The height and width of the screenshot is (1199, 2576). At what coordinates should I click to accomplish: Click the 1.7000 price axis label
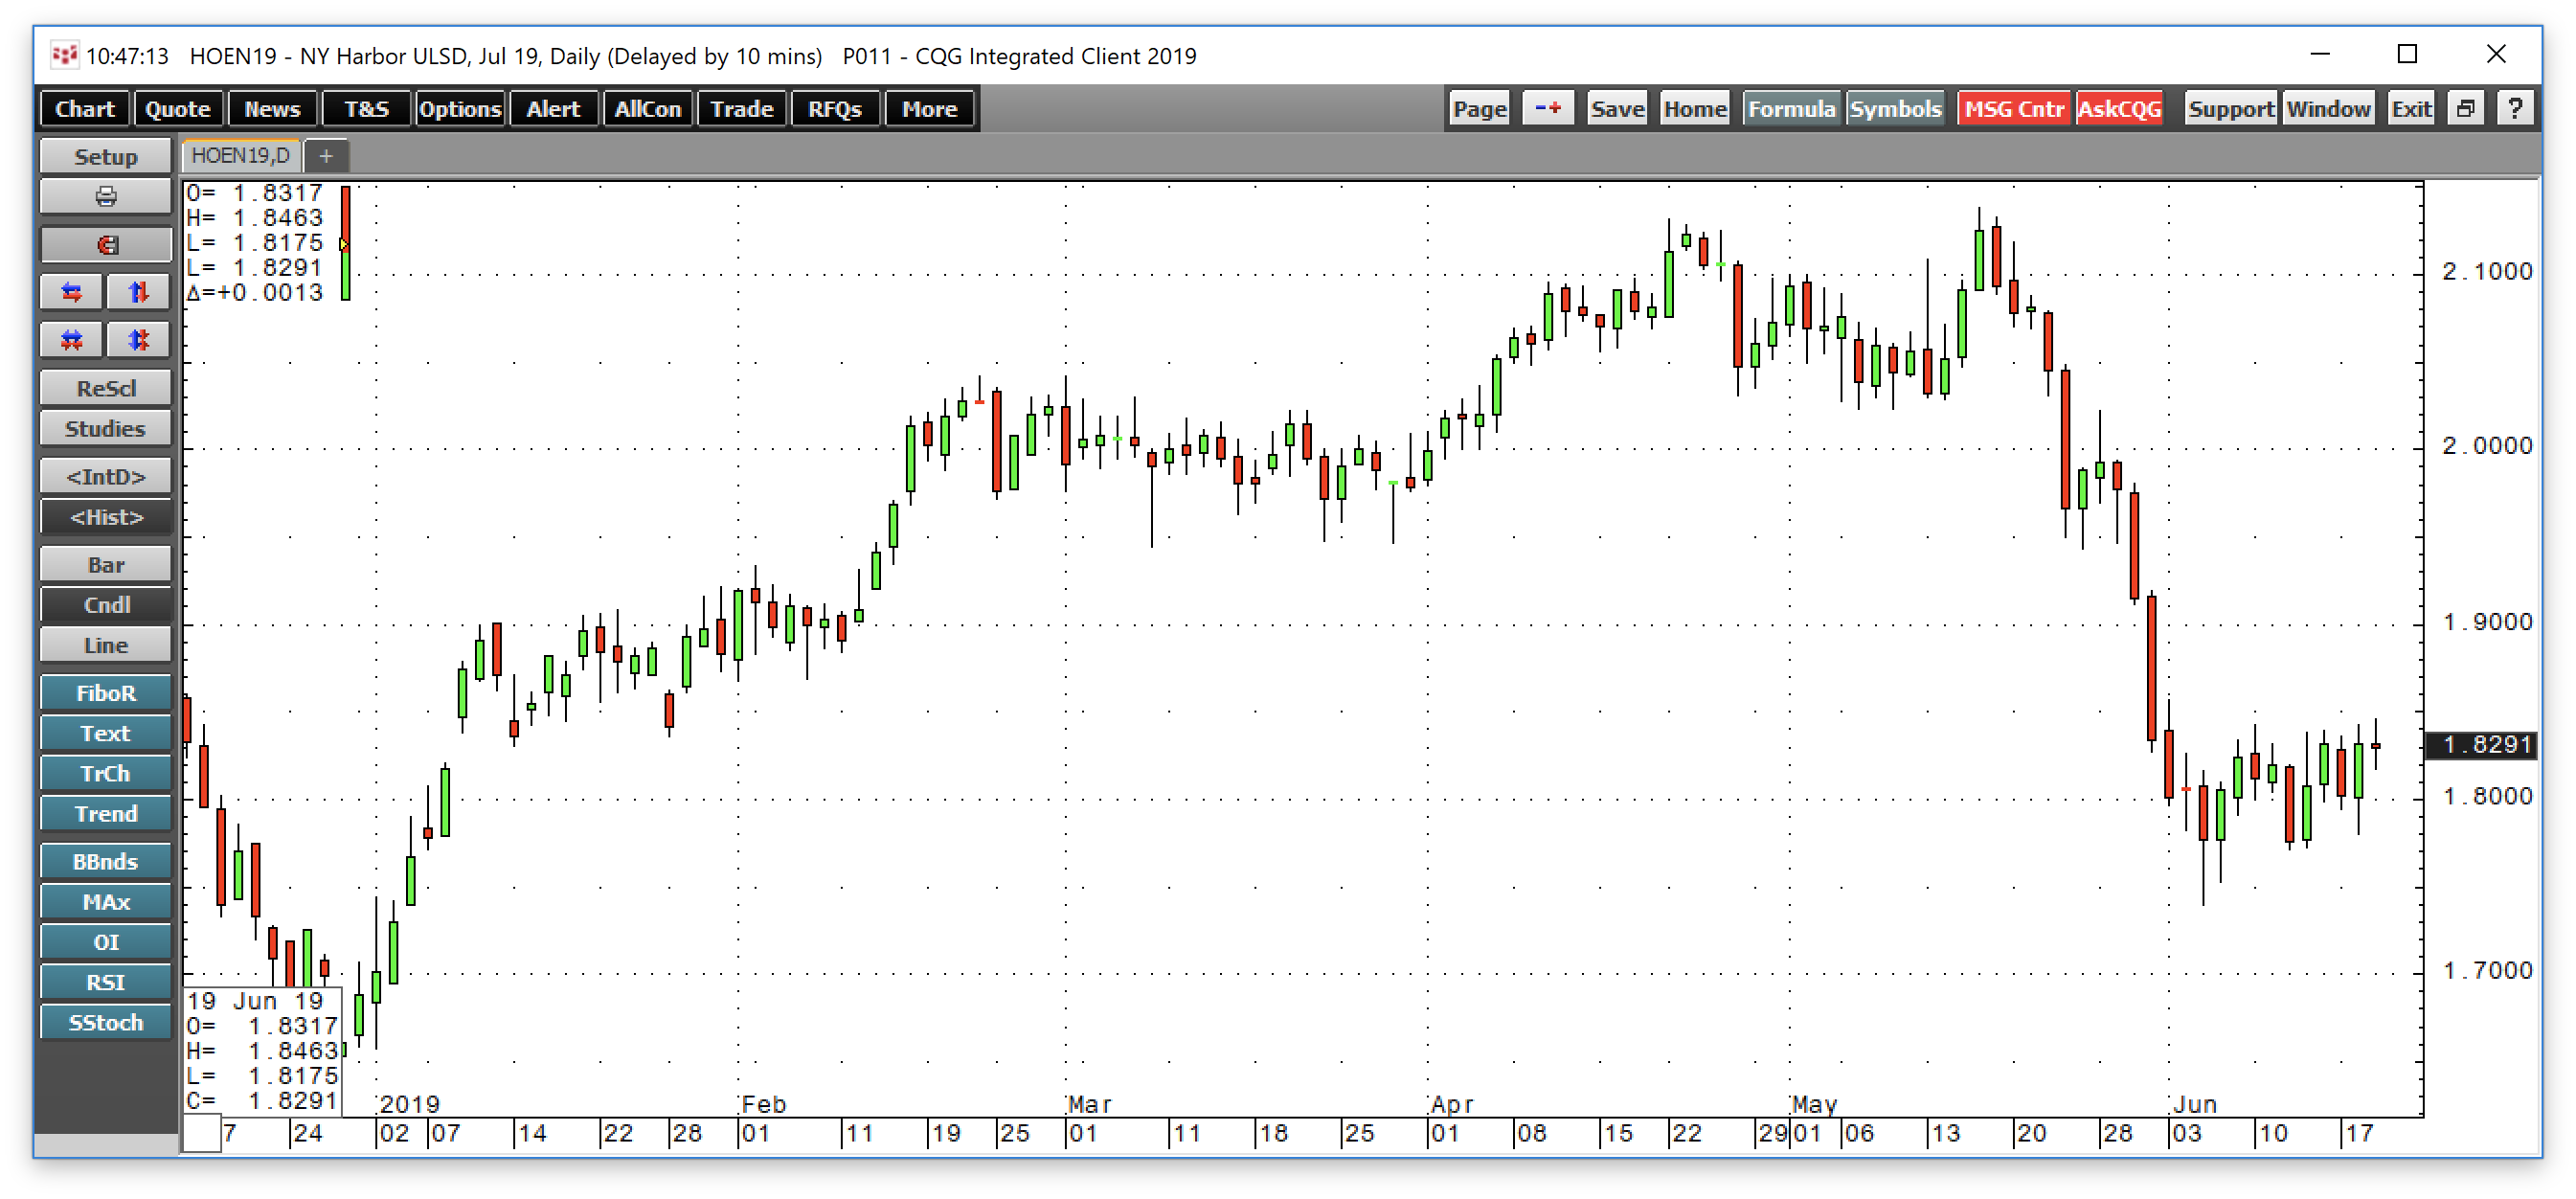2487,970
